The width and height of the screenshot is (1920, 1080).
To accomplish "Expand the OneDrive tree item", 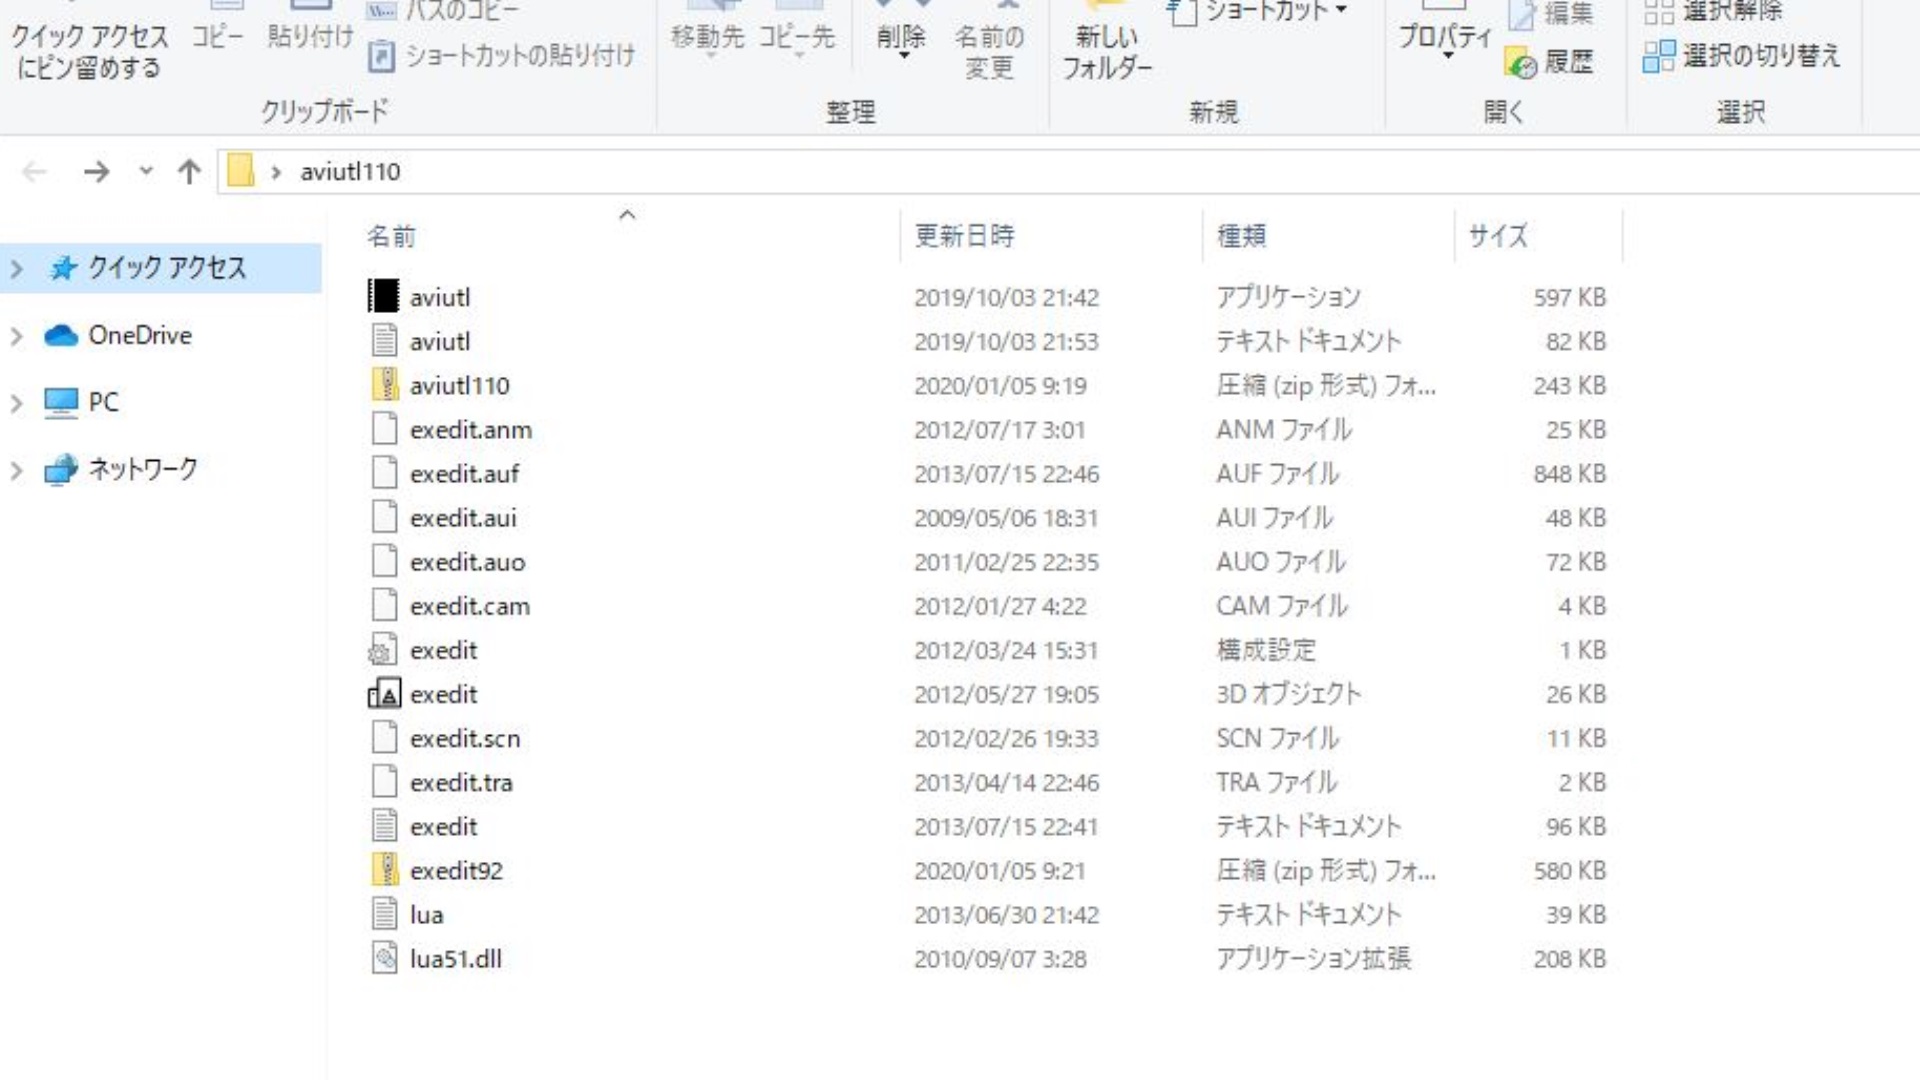I will click(16, 335).
